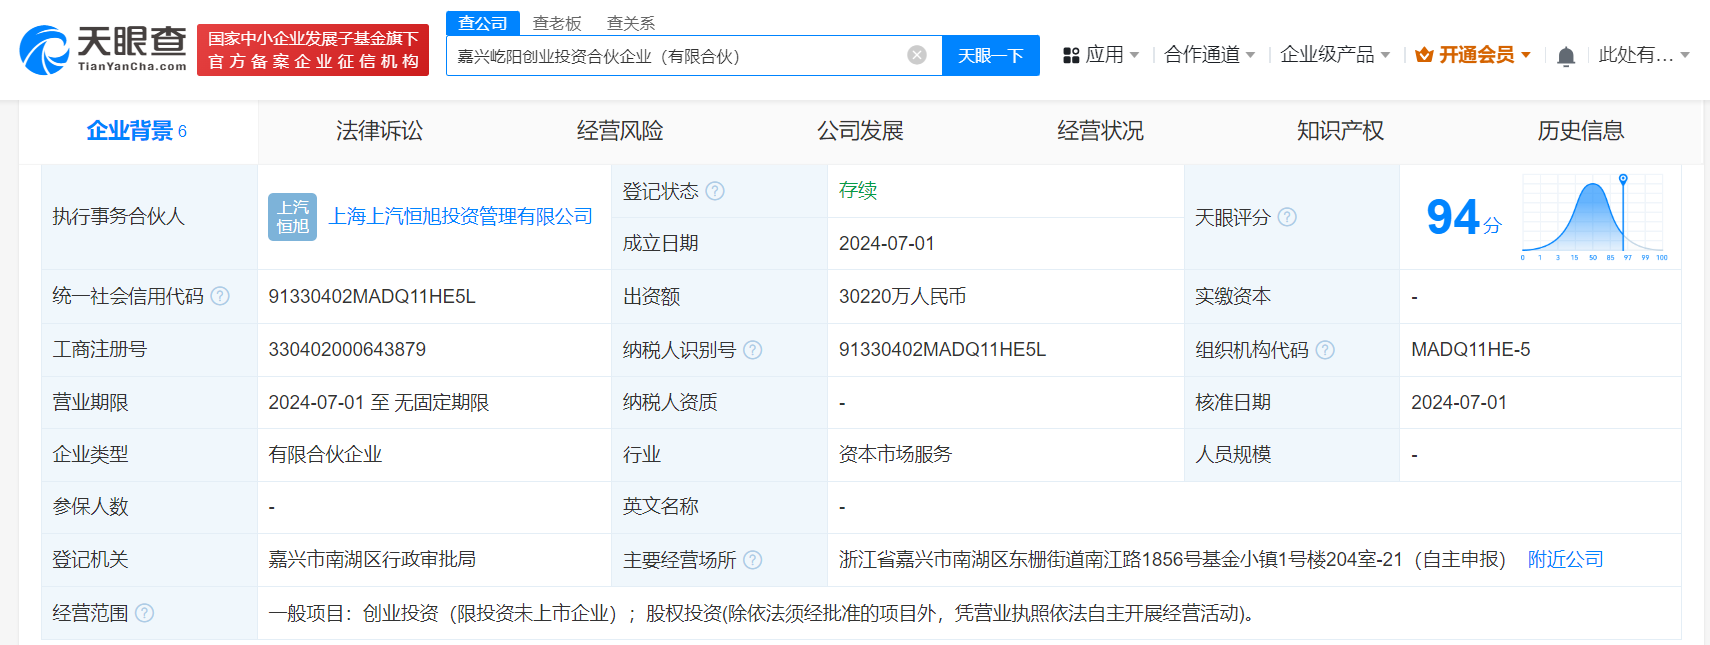Click help icon next to 天眼评分
The height and width of the screenshot is (645, 1710).
click(x=1287, y=217)
